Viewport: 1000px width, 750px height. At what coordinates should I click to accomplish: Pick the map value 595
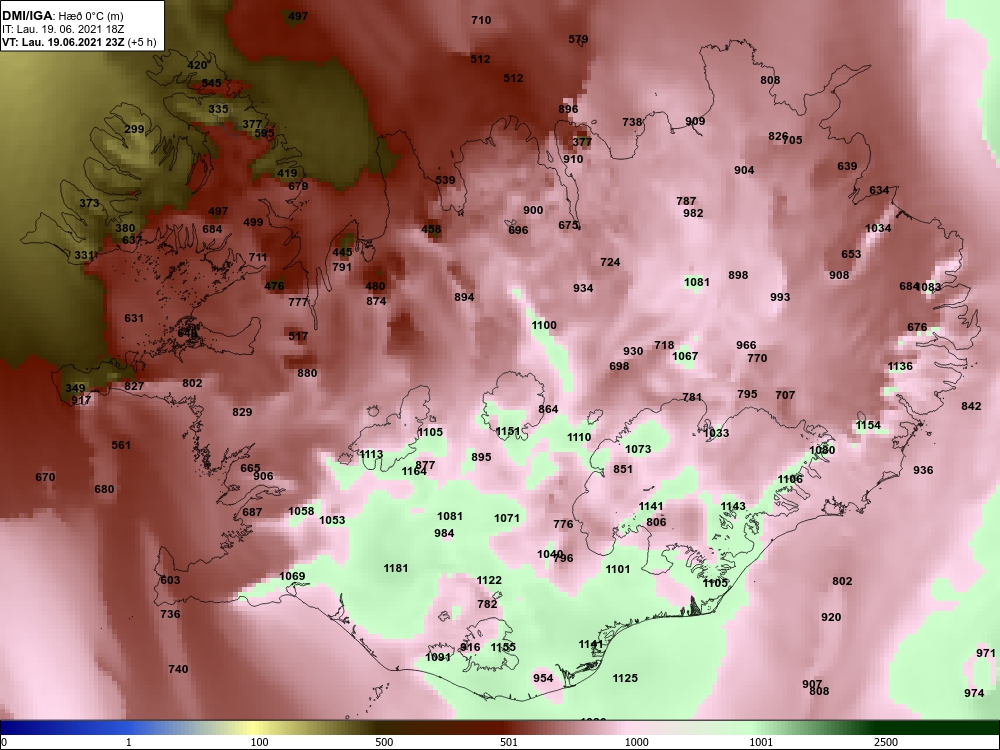click(264, 133)
